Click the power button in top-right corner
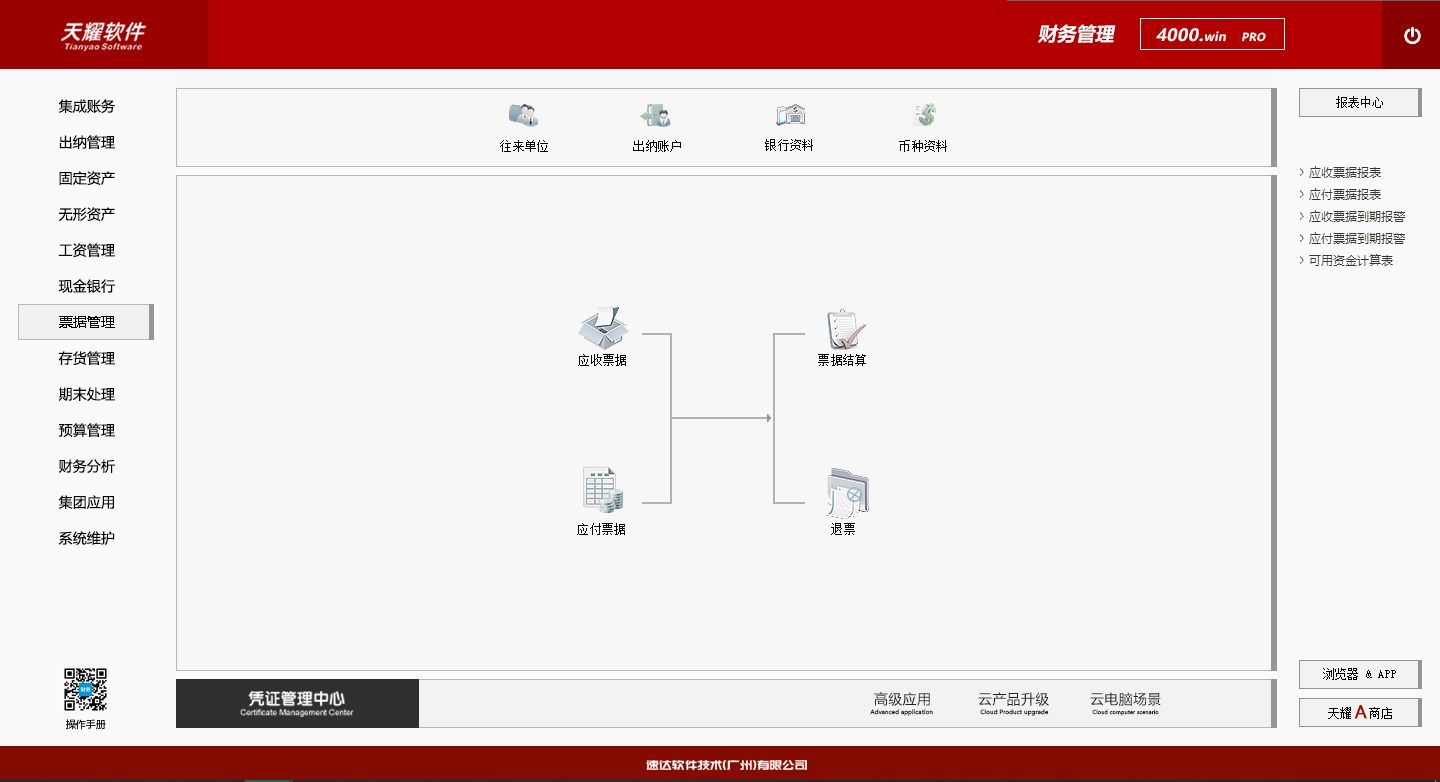Screen dimensions: 1440x782 [1412, 36]
